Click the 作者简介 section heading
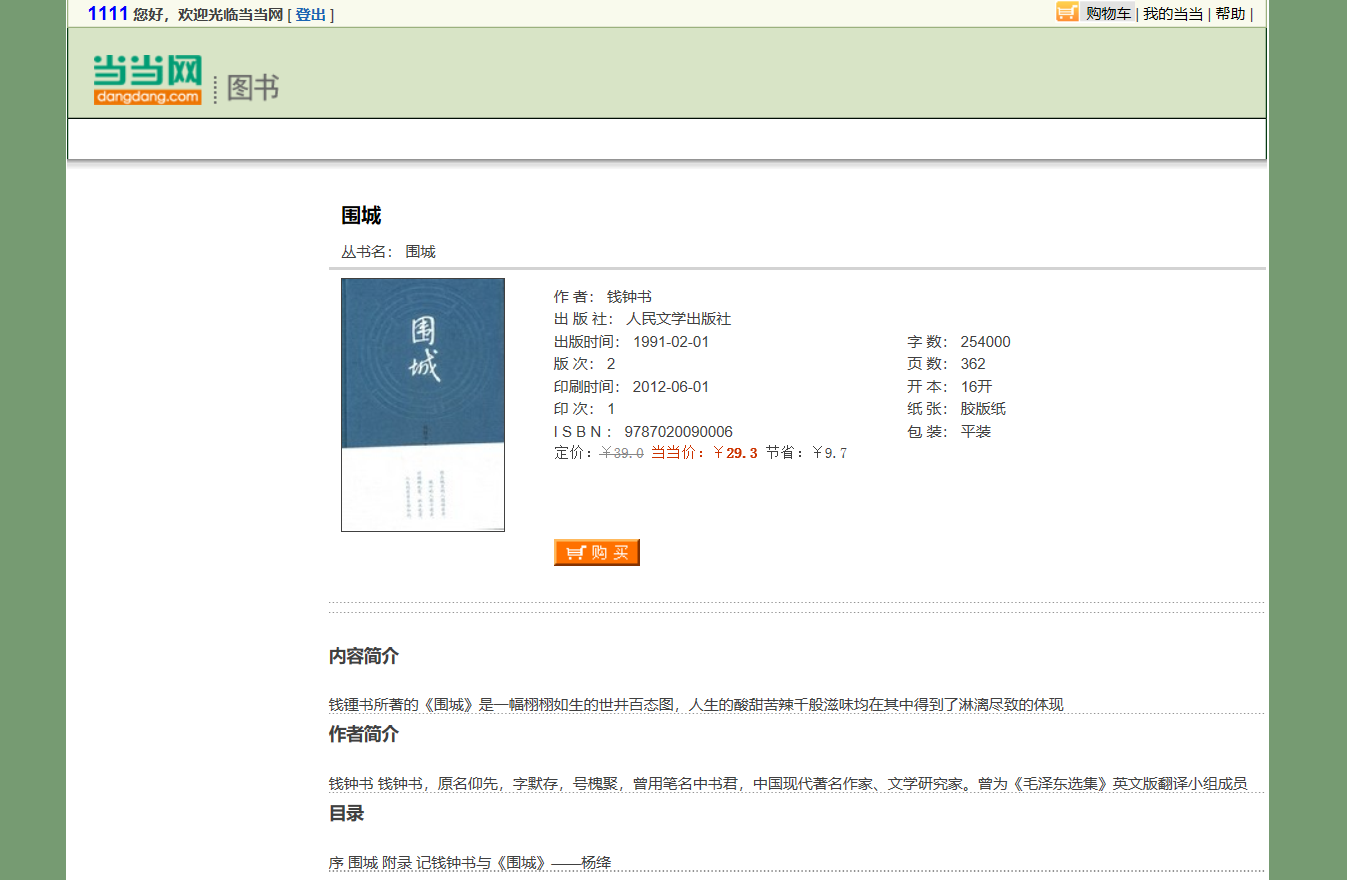The image size is (1347, 880). (x=364, y=735)
